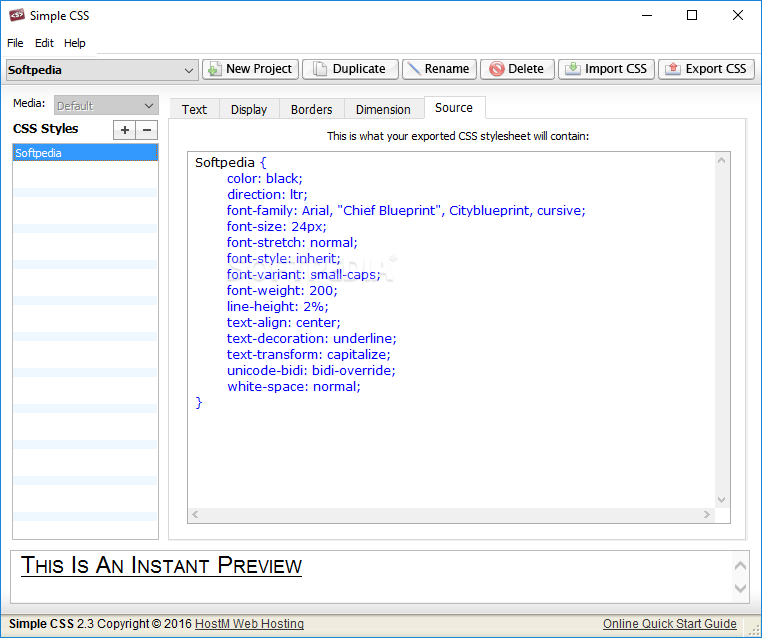Click the Duplicate project button
Image resolution: width=762 pixels, height=638 pixels.
click(x=350, y=69)
